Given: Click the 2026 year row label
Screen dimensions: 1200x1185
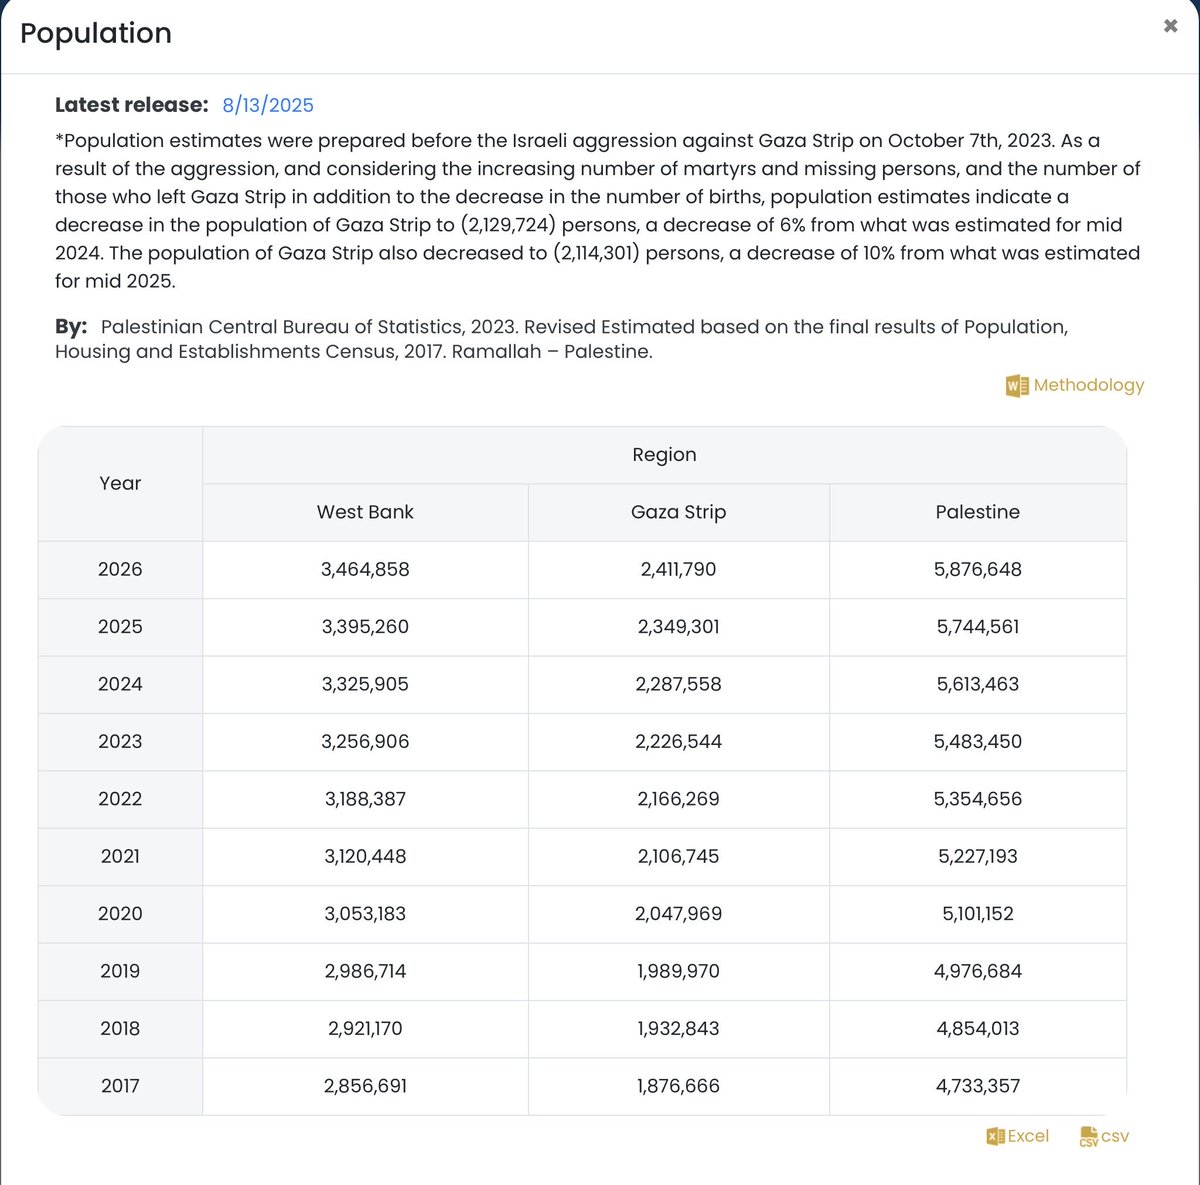Looking at the screenshot, I should coord(120,569).
